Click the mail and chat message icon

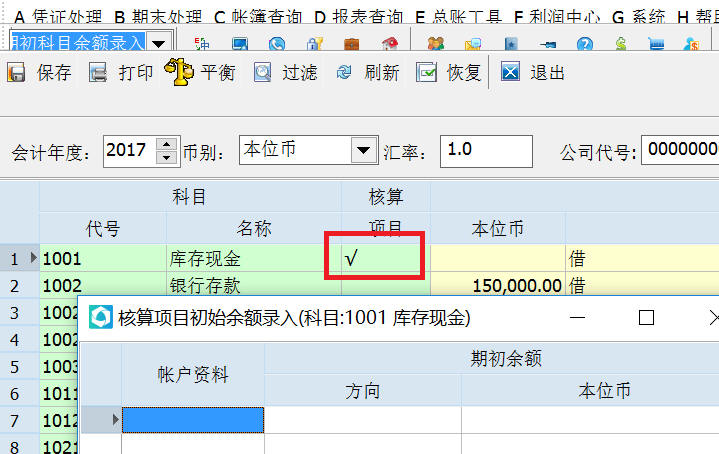[473, 44]
